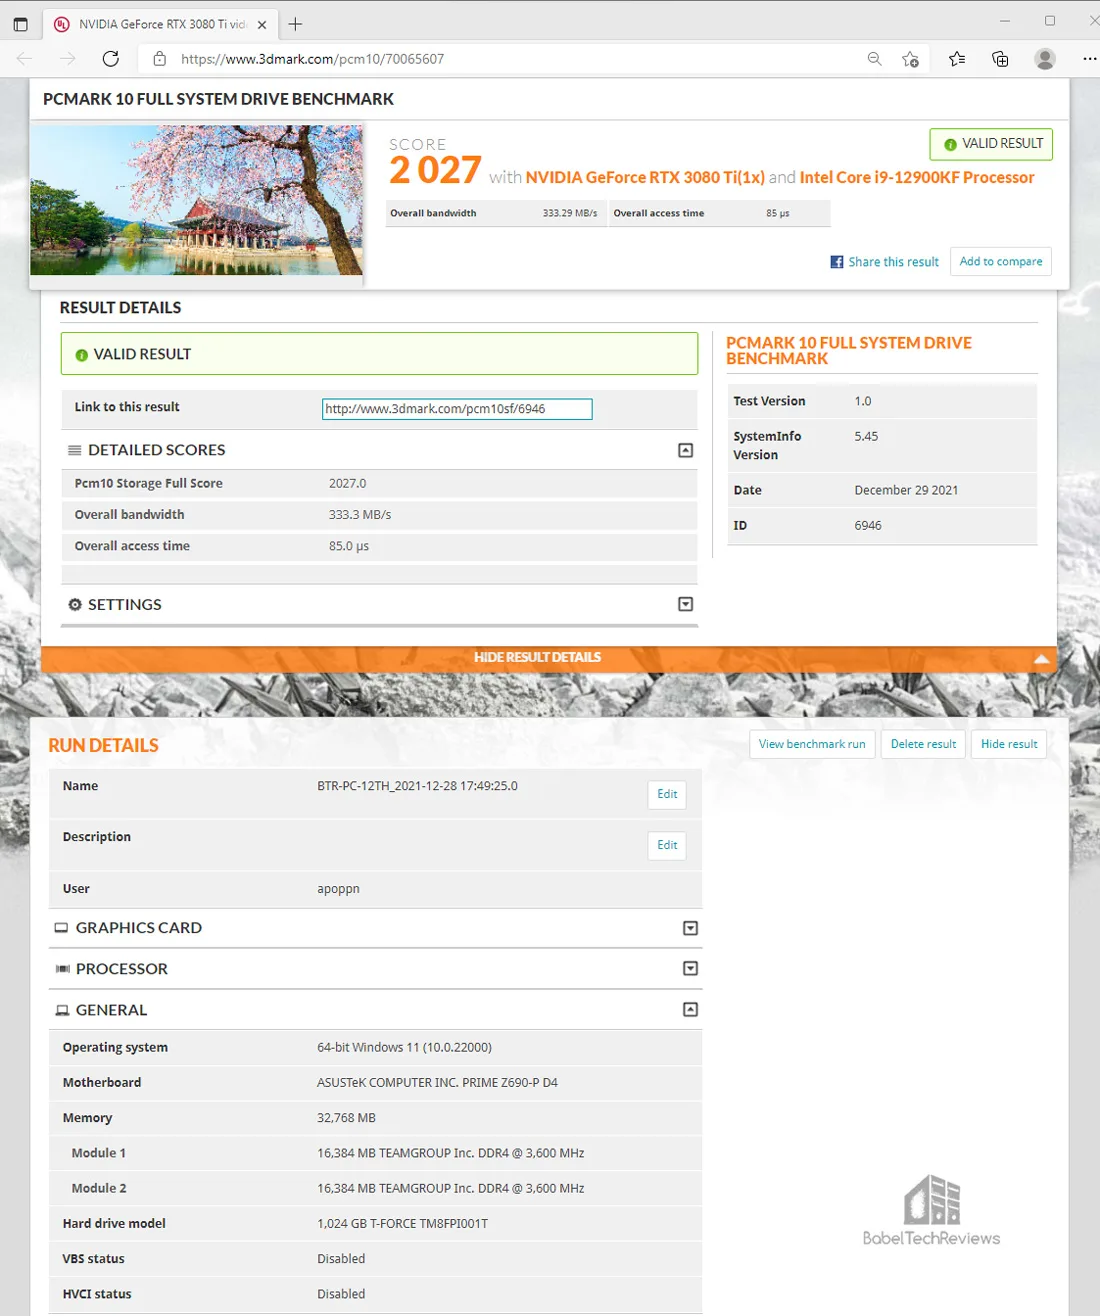Expand the Processor section
The width and height of the screenshot is (1100, 1316).
pos(690,968)
